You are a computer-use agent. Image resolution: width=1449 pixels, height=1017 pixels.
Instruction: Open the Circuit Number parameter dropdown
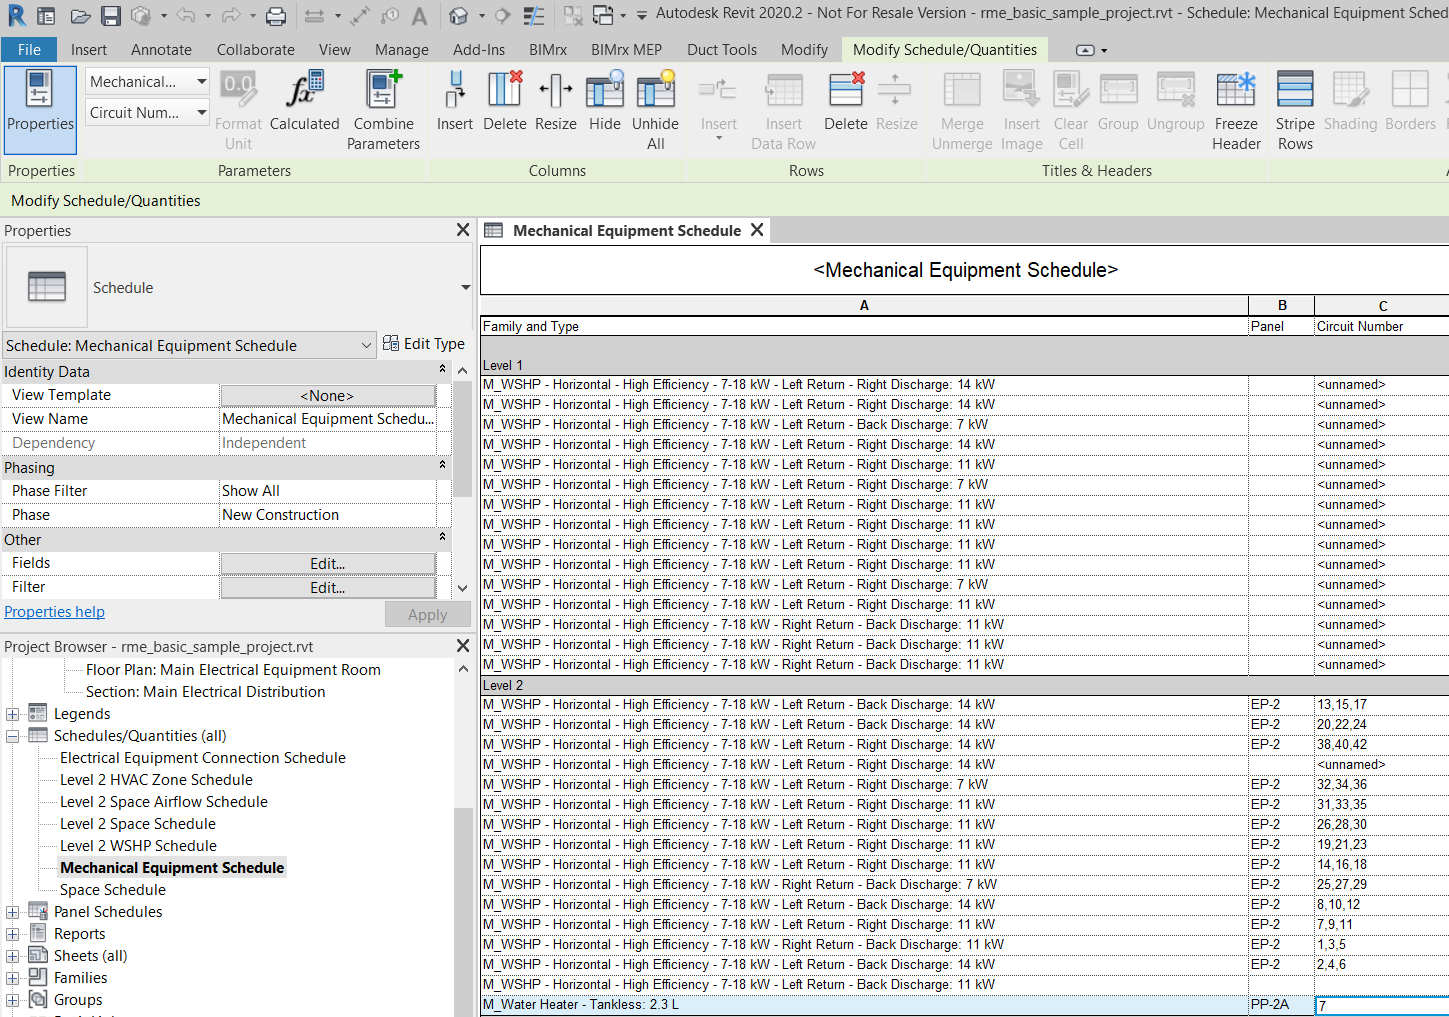tap(201, 113)
